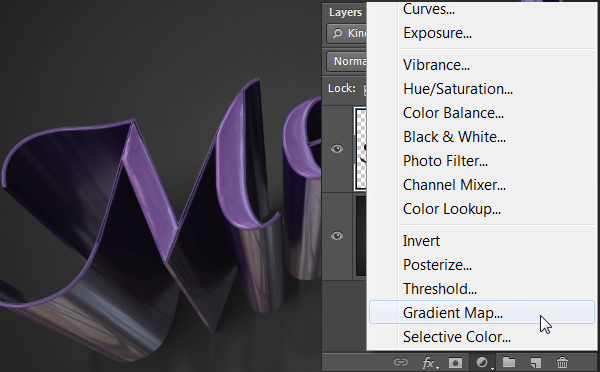Switch to the Layers panel tab
Viewport: 600px width, 372px height.
346,12
